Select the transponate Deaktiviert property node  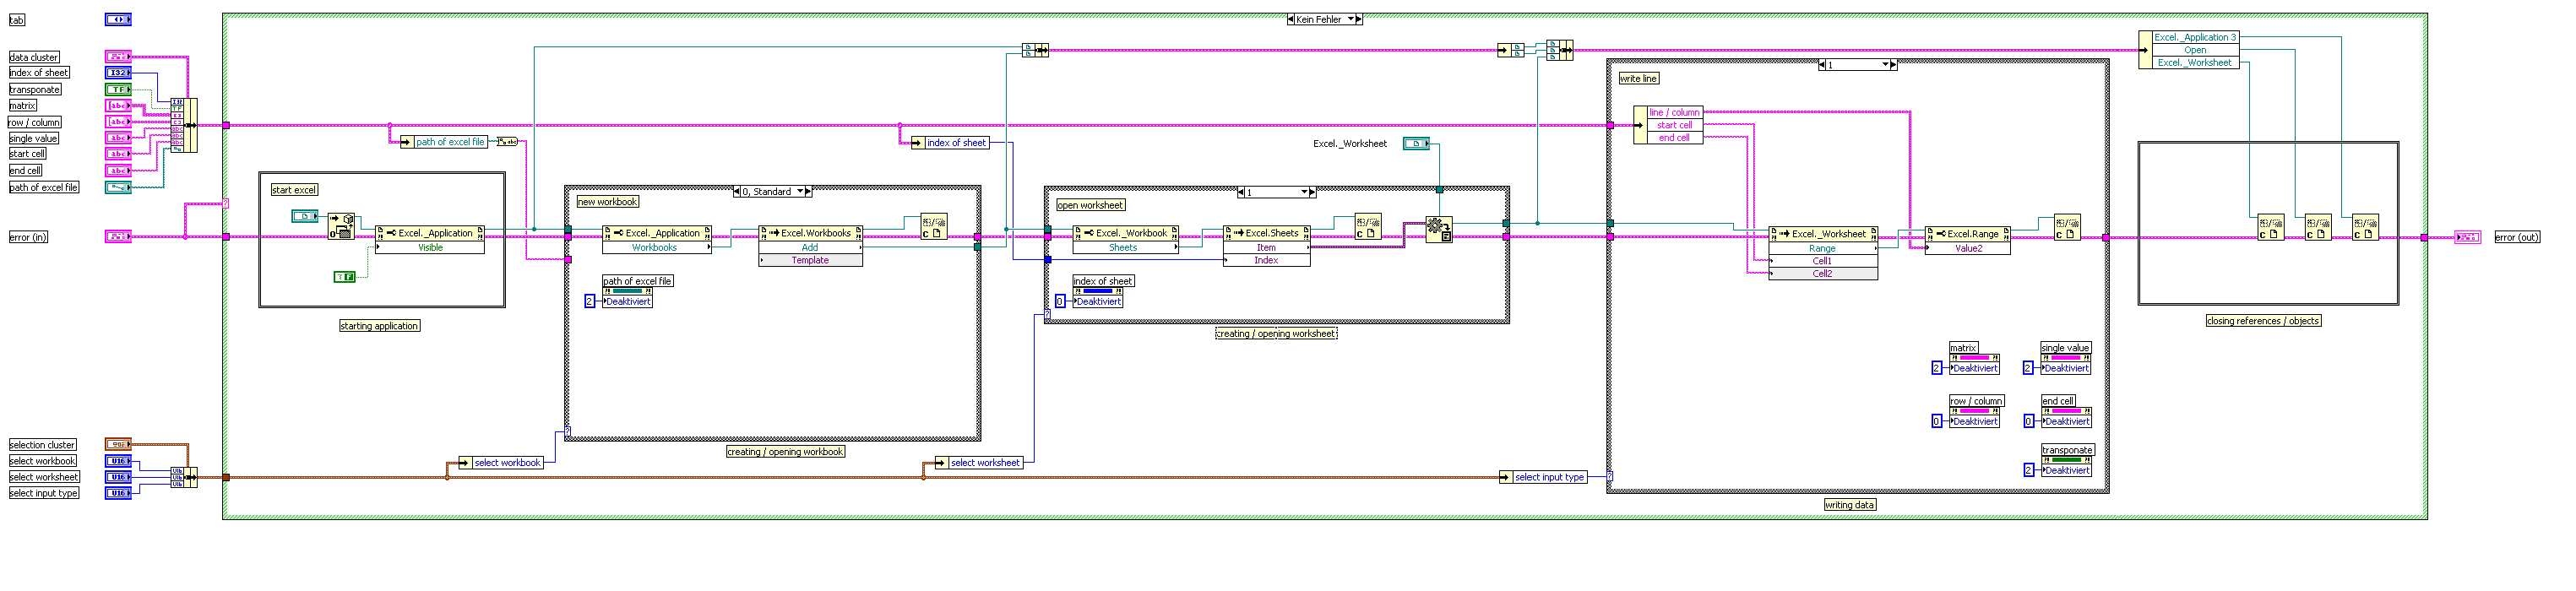coord(2066,465)
